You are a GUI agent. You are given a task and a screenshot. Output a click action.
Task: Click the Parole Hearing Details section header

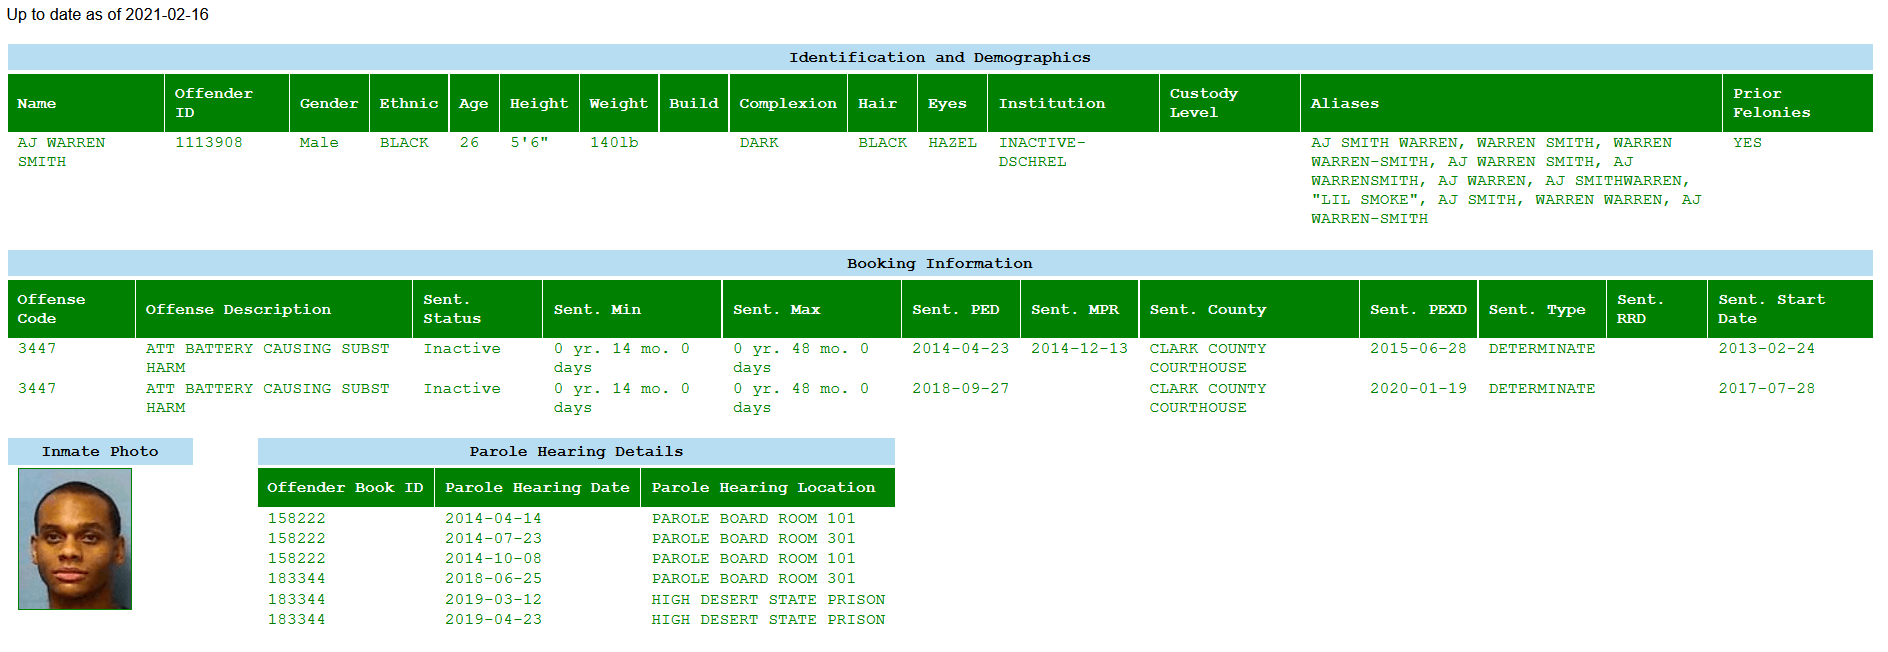(576, 451)
